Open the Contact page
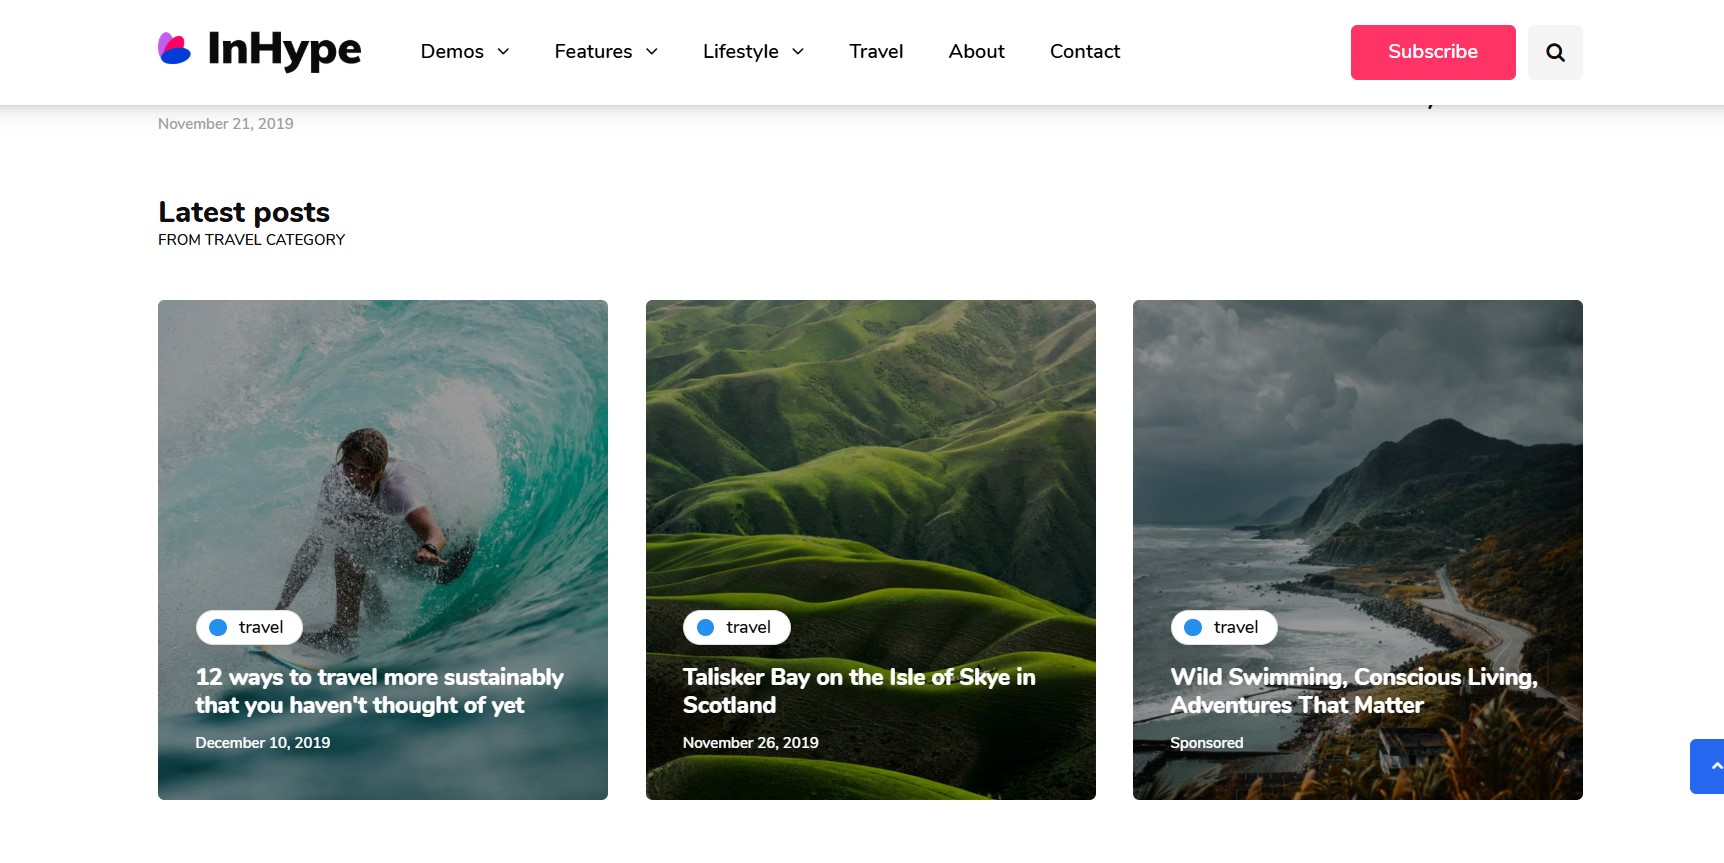 pyautogui.click(x=1085, y=51)
